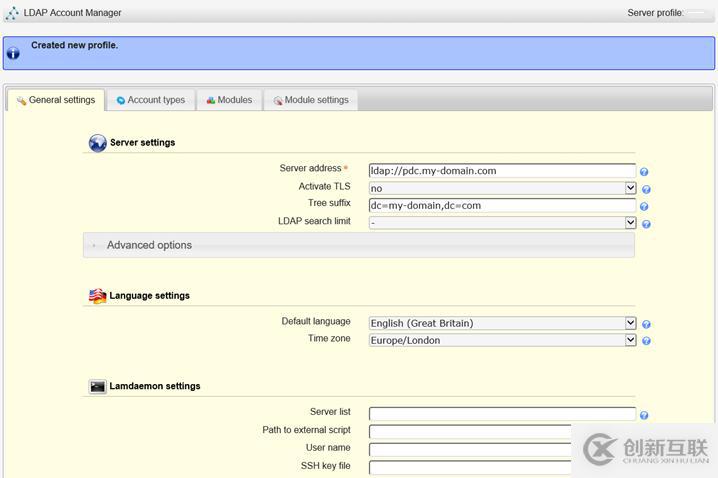718x478 pixels.
Task: Switch to Account types tab
Action: tap(151, 100)
